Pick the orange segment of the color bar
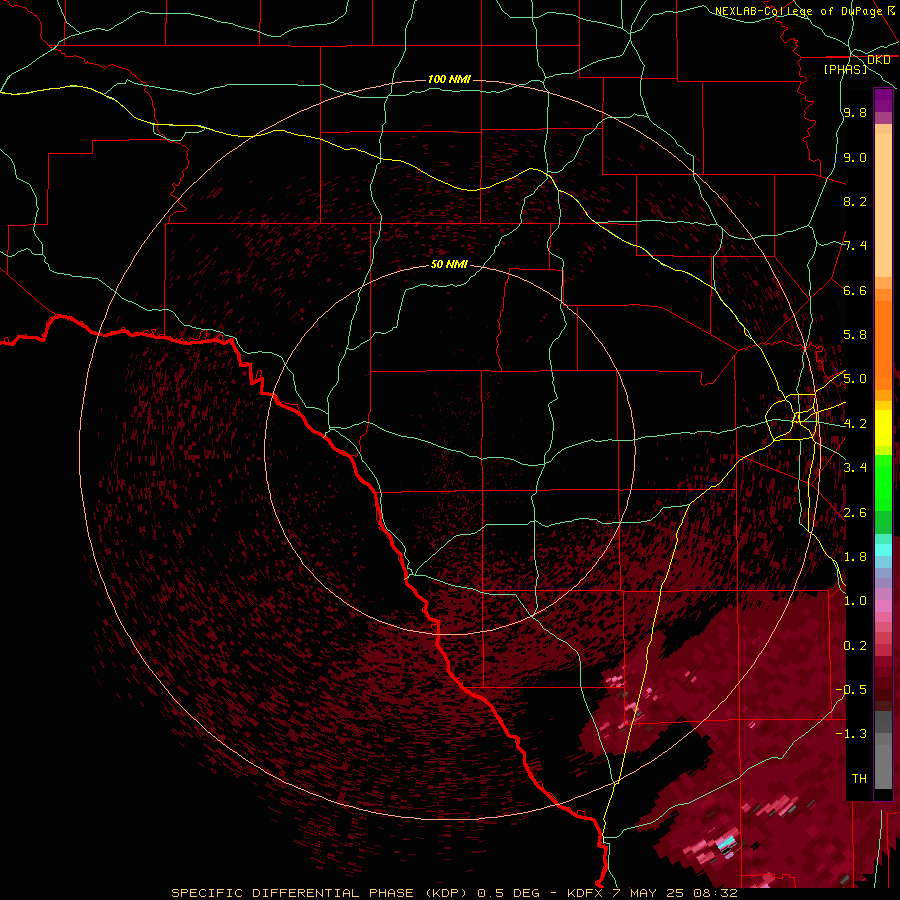Screen dimensions: 900x900 click(x=883, y=344)
